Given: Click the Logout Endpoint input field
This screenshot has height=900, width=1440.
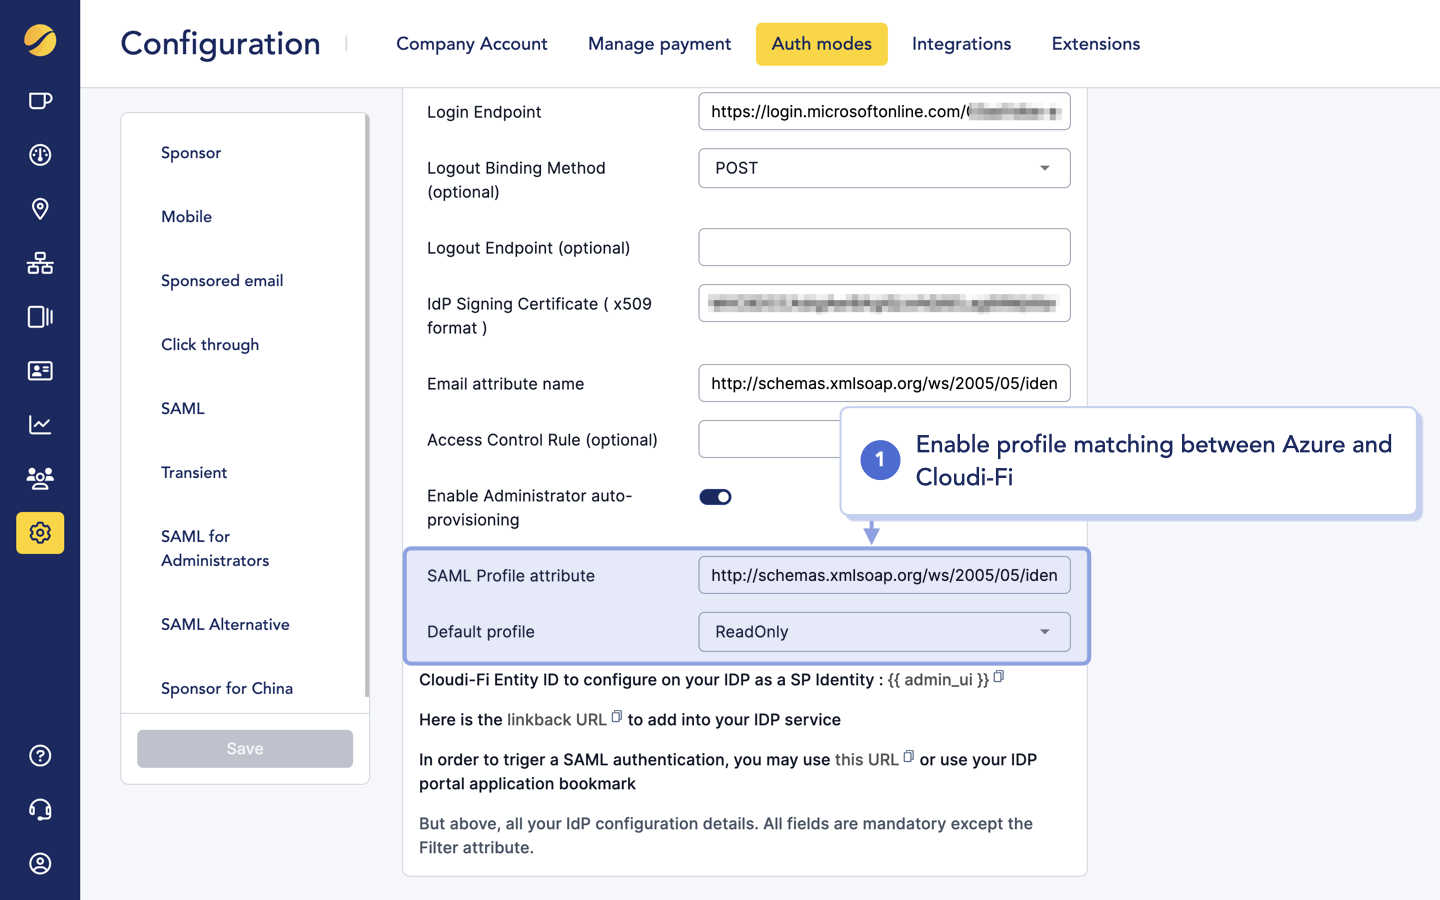Looking at the screenshot, I should click(884, 247).
